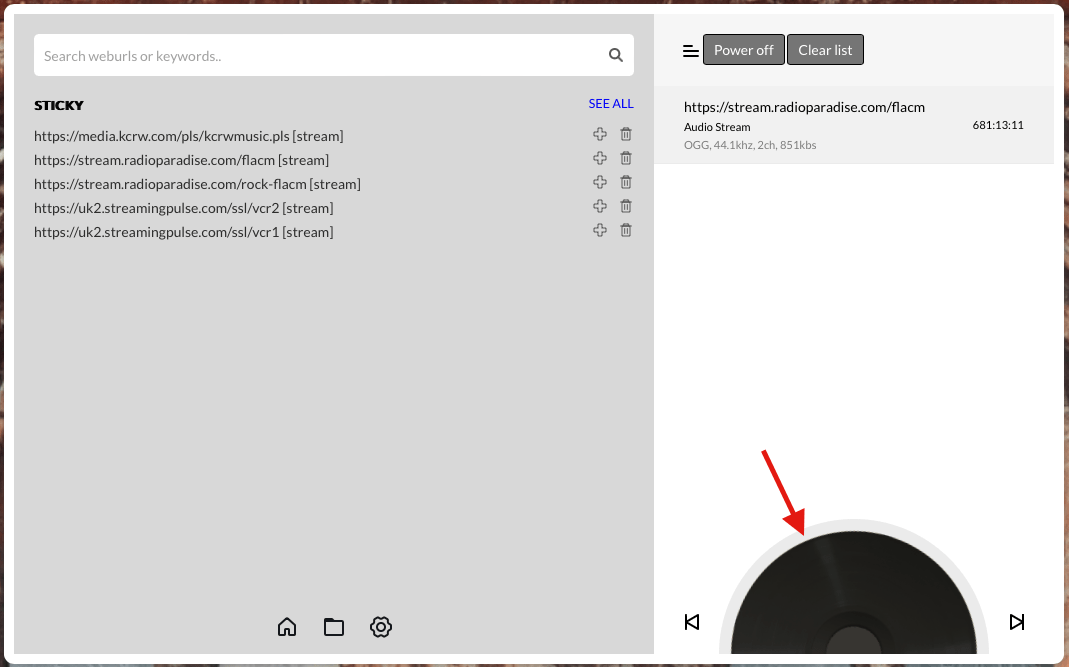Add radioparadise flacm stream via plus icon
Viewport: 1069px width, 667px height.
[x=600, y=158]
